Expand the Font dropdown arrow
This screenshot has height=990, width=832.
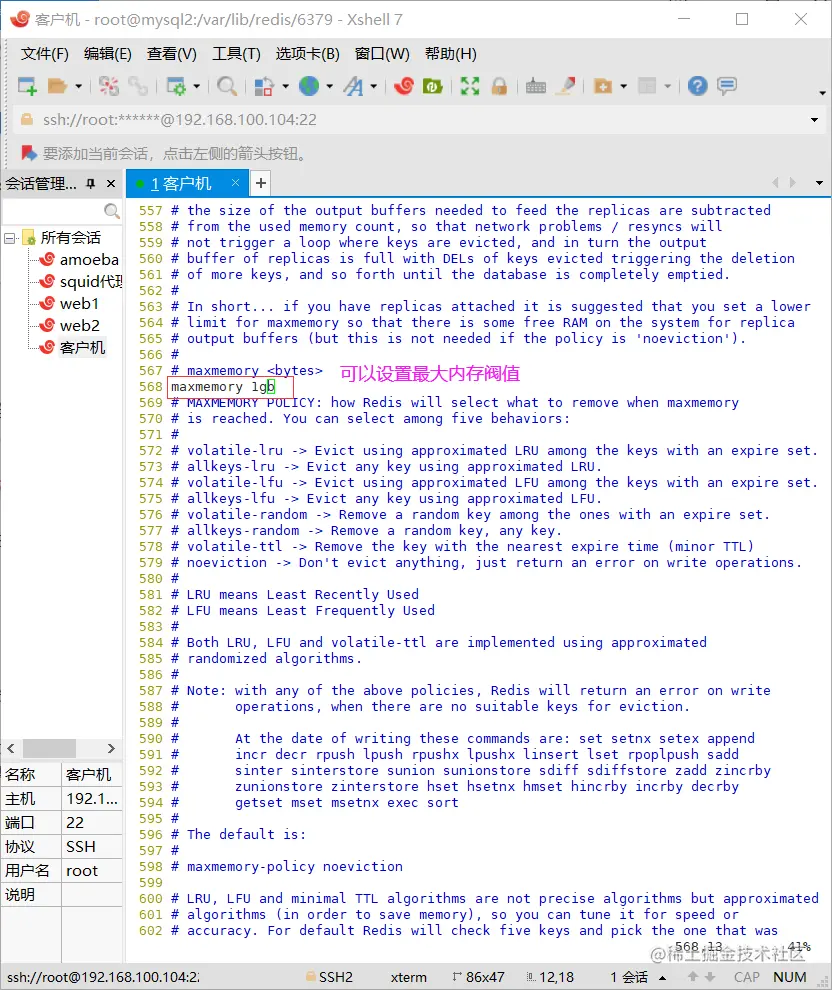tap(374, 86)
